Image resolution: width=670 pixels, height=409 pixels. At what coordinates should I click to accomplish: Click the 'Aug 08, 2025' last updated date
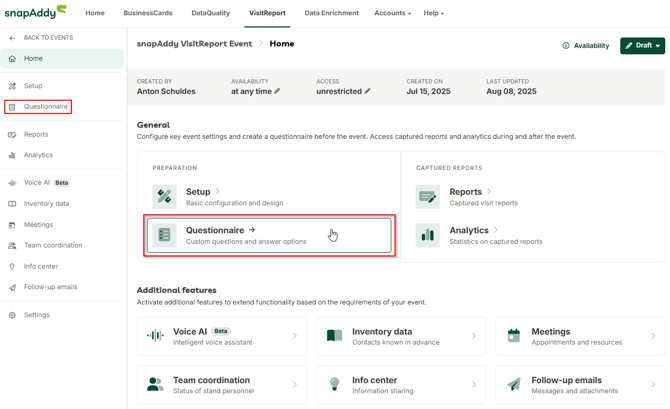[x=511, y=91]
